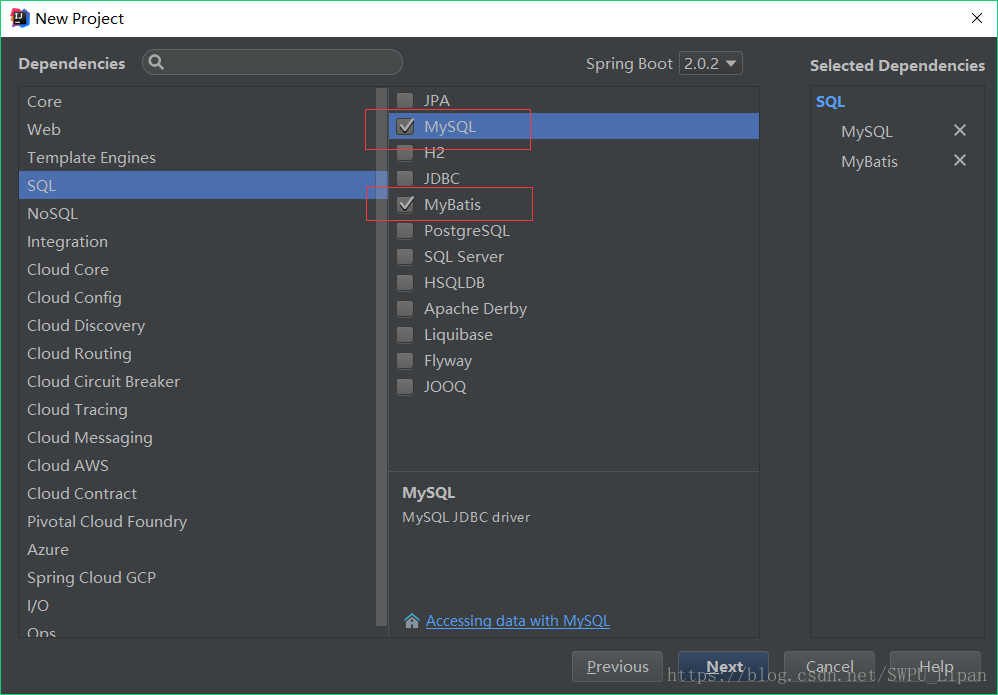Uncheck the MyBatis checkbox
Viewport: 998px width, 695px height.
pos(405,204)
